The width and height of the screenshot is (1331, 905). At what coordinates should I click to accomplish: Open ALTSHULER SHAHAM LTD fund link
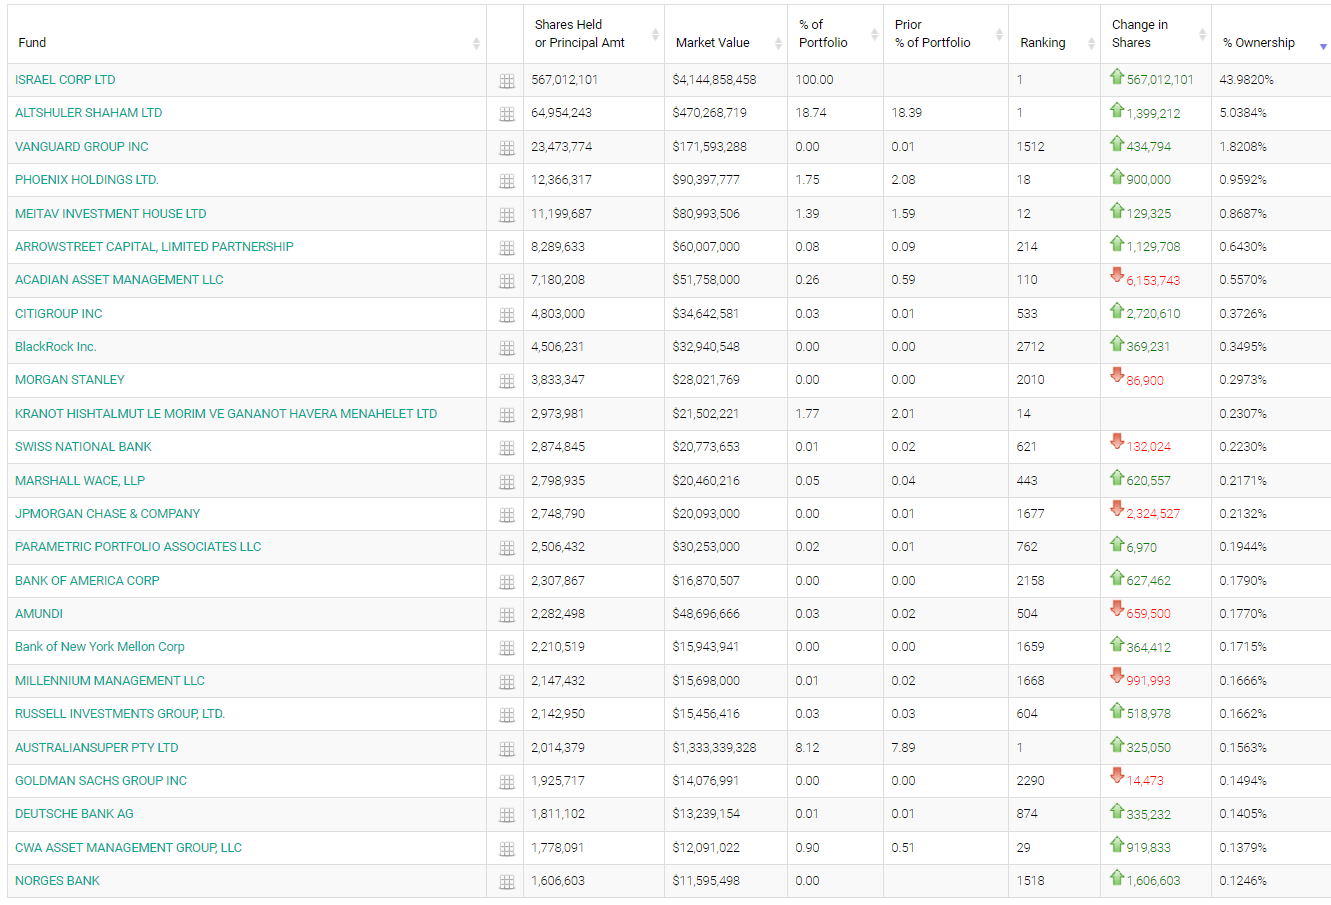(88, 113)
